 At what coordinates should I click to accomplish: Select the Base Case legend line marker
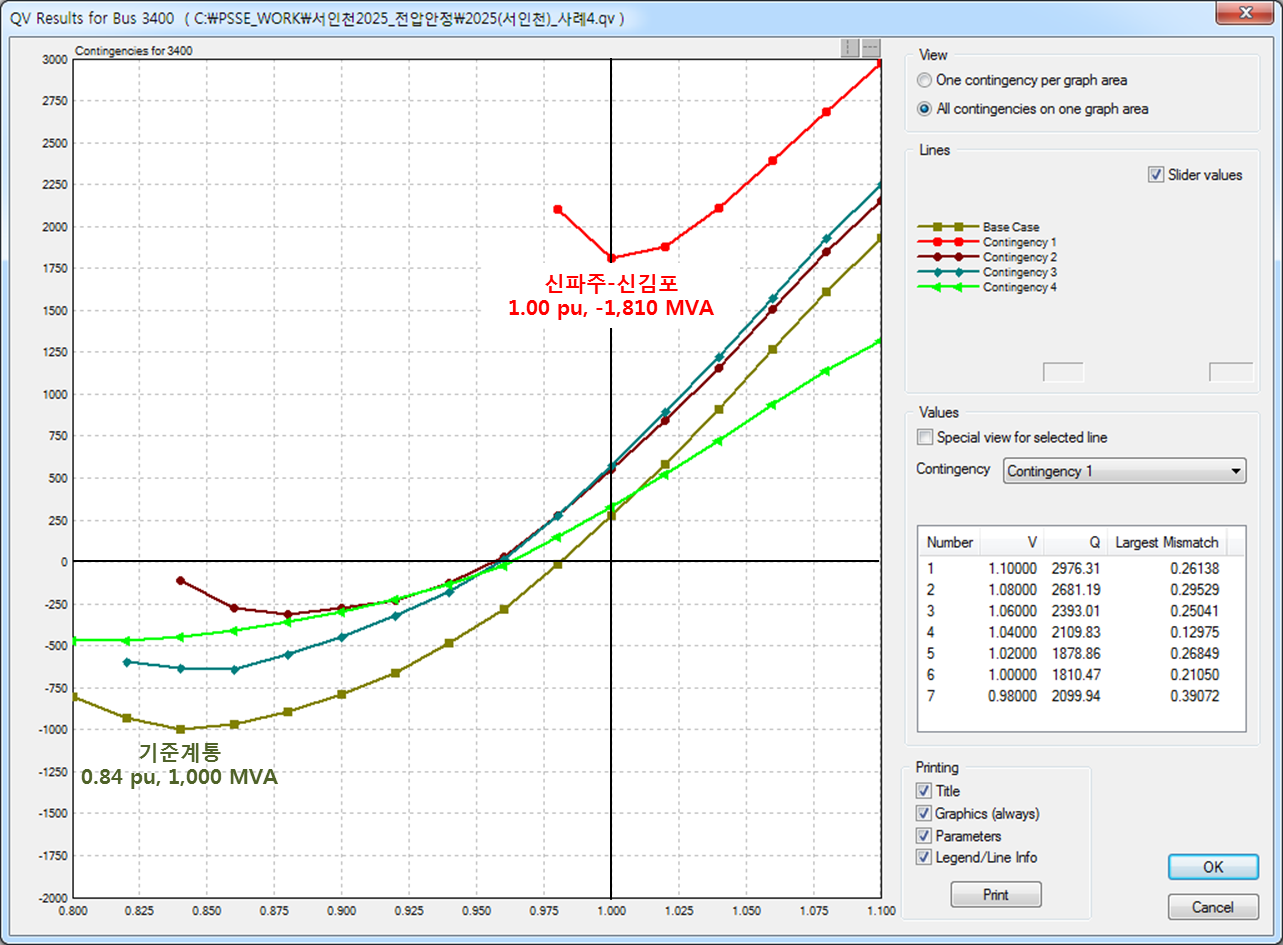click(x=947, y=227)
